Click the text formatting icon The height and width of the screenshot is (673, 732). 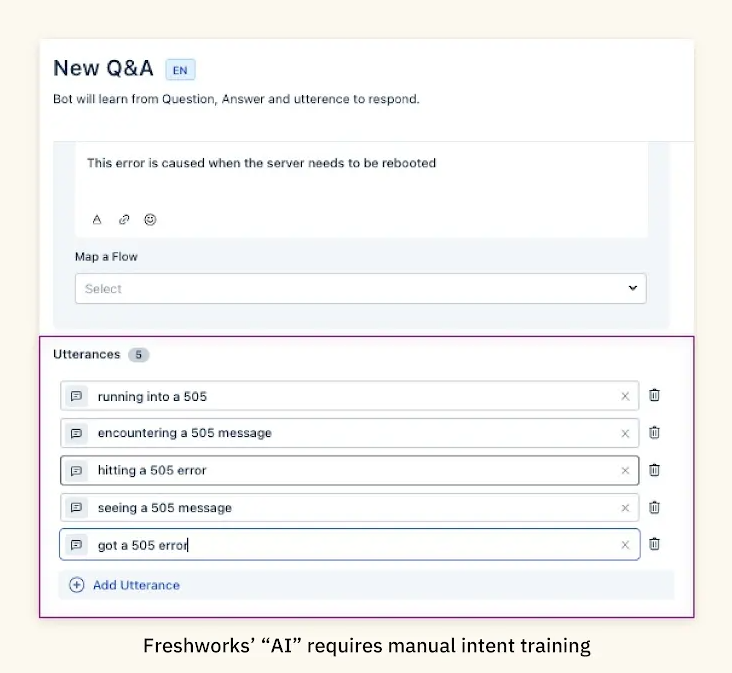pyautogui.click(x=97, y=219)
